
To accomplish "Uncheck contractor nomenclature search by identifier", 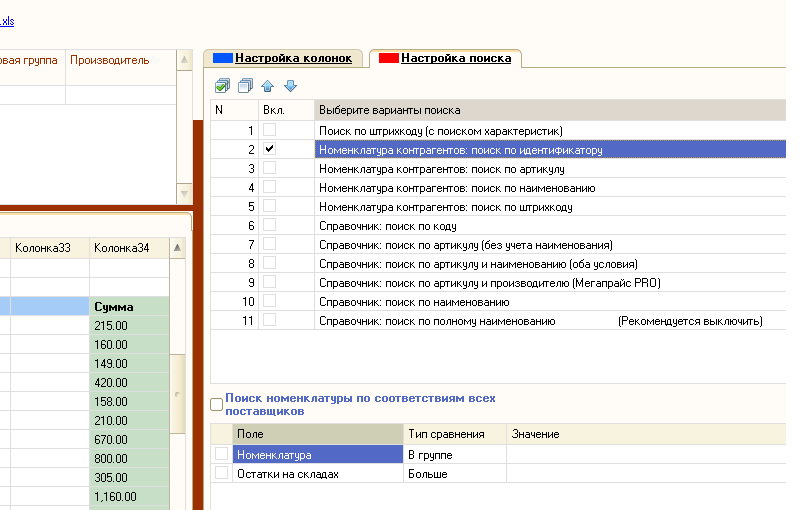I will 270,150.
